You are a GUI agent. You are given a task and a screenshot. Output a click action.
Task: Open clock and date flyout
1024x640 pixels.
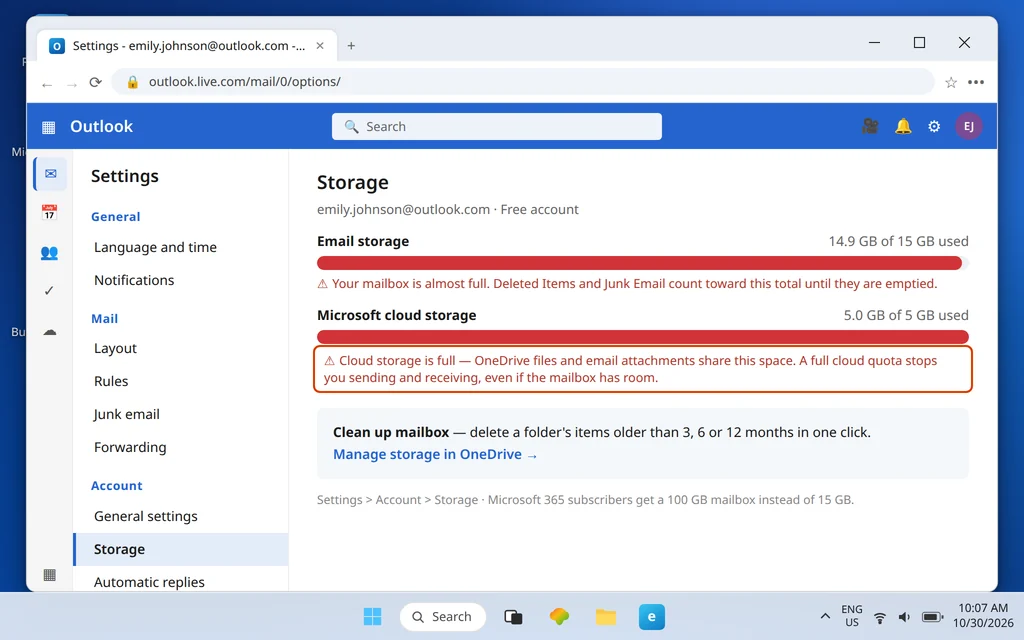(x=983, y=616)
